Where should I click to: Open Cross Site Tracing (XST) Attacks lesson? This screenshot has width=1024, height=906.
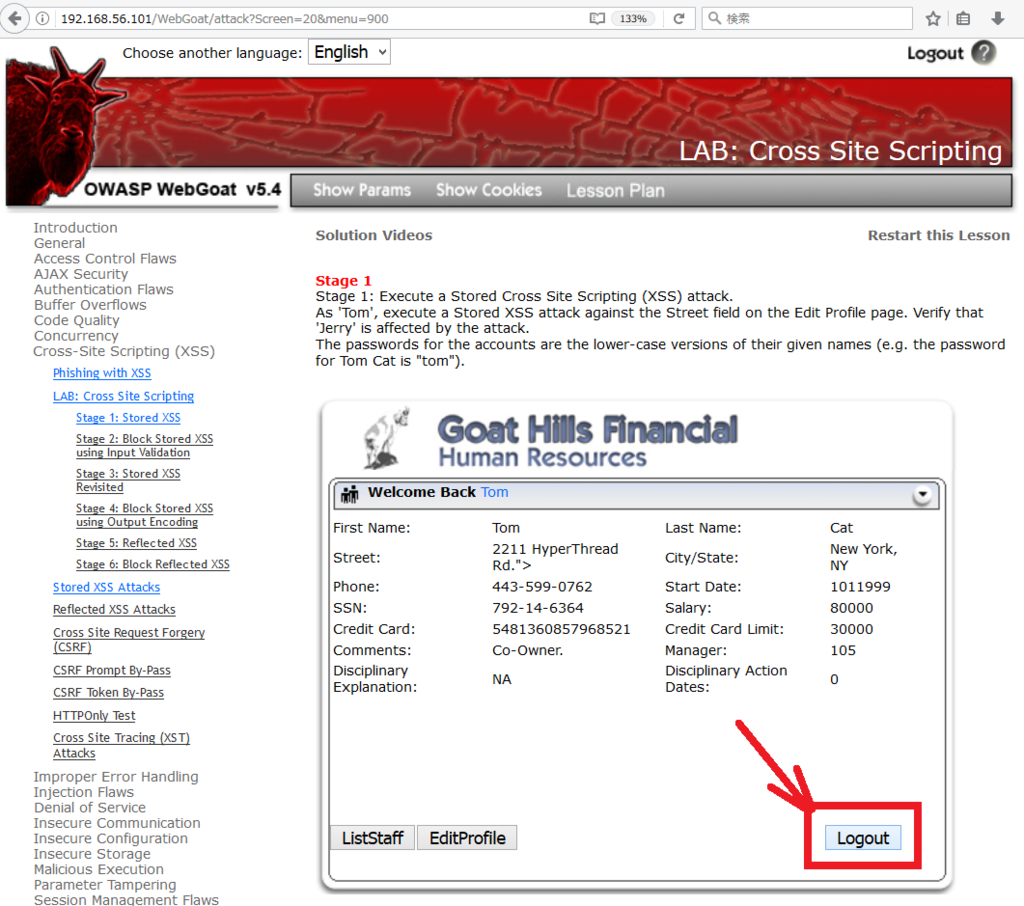pyautogui.click(x=121, y=745)
